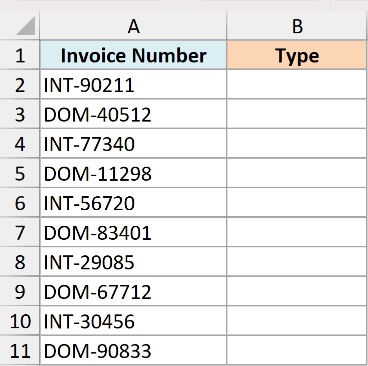Click empty Type cell beside DOM-67712

pos(297,291)
